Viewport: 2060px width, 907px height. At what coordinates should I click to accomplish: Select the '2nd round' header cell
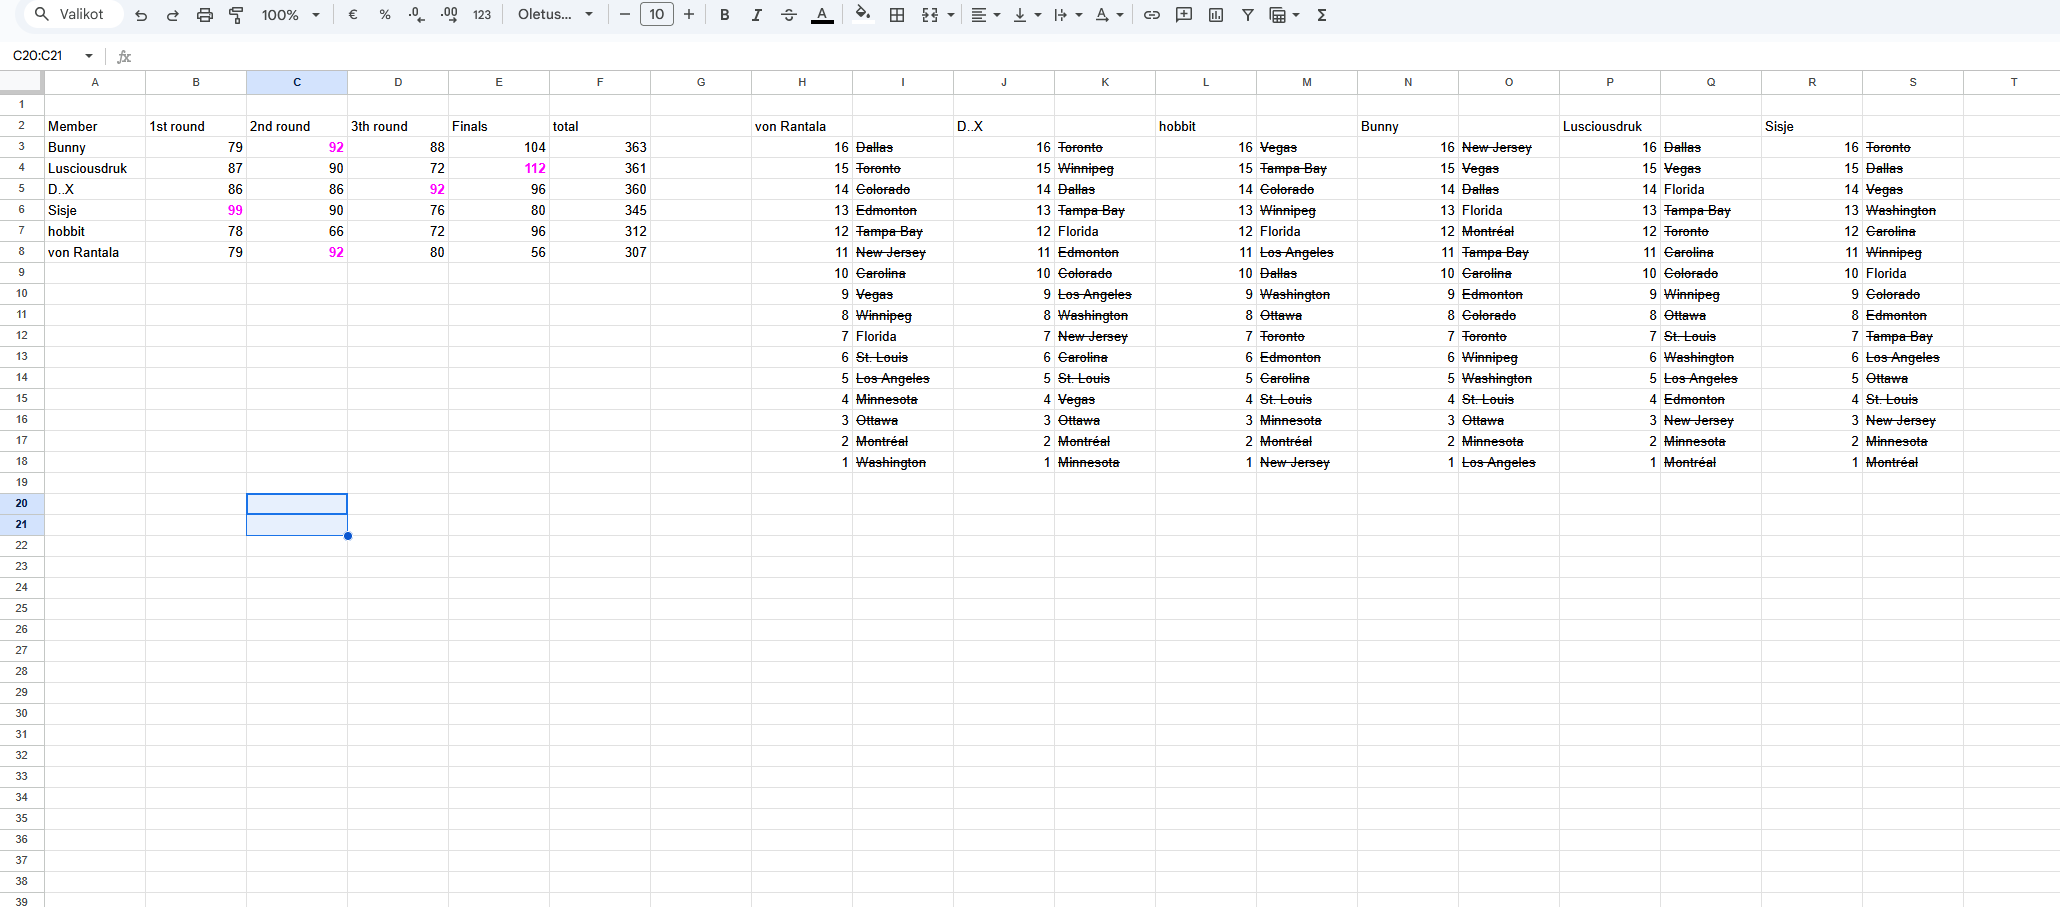297,126
